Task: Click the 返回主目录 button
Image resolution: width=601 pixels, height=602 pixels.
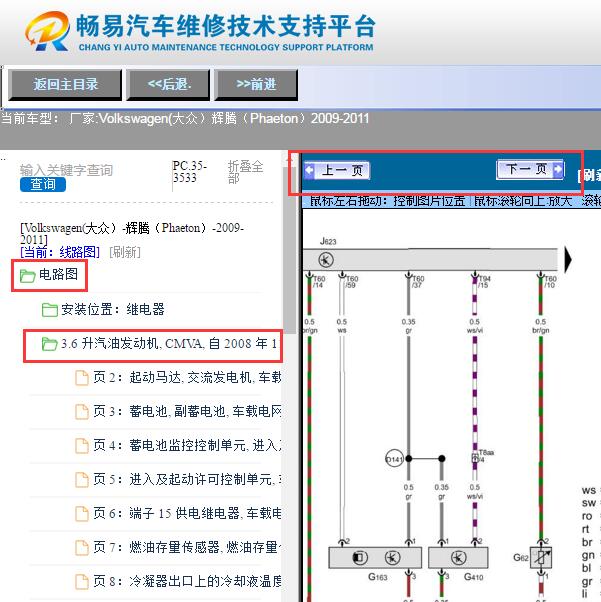Action: pos(65,84)
